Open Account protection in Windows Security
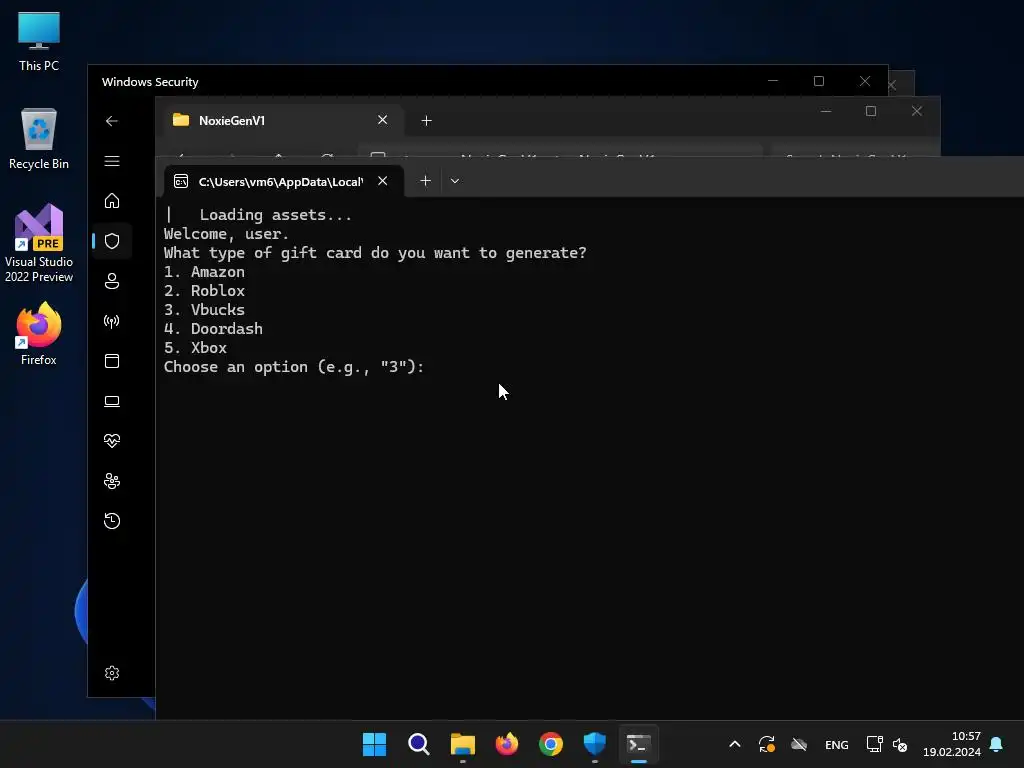 (x=112, y=281)
